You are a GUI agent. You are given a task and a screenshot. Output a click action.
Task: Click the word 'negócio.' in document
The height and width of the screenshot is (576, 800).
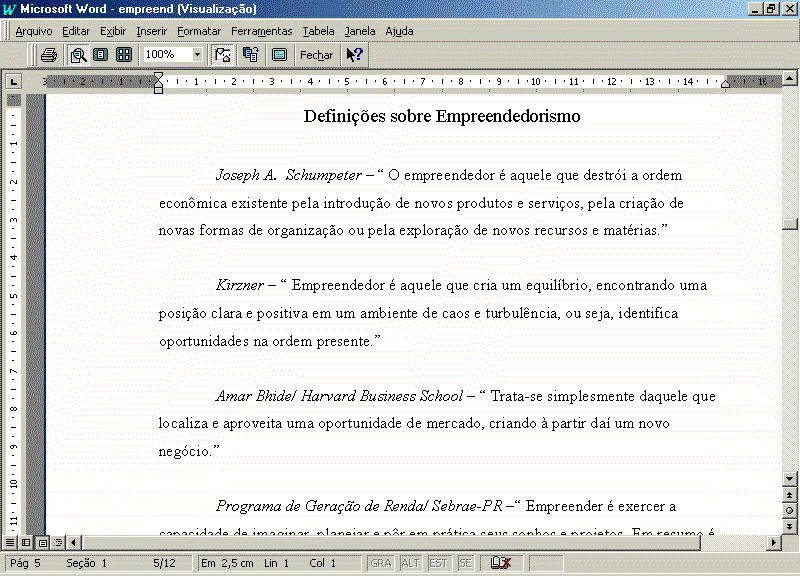(189, 452)
